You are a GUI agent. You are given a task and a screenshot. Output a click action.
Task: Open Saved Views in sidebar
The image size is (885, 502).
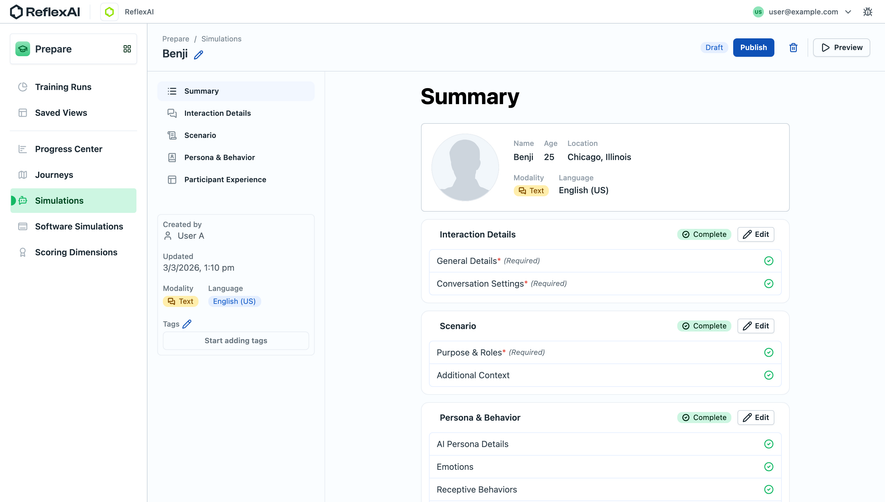73,113
